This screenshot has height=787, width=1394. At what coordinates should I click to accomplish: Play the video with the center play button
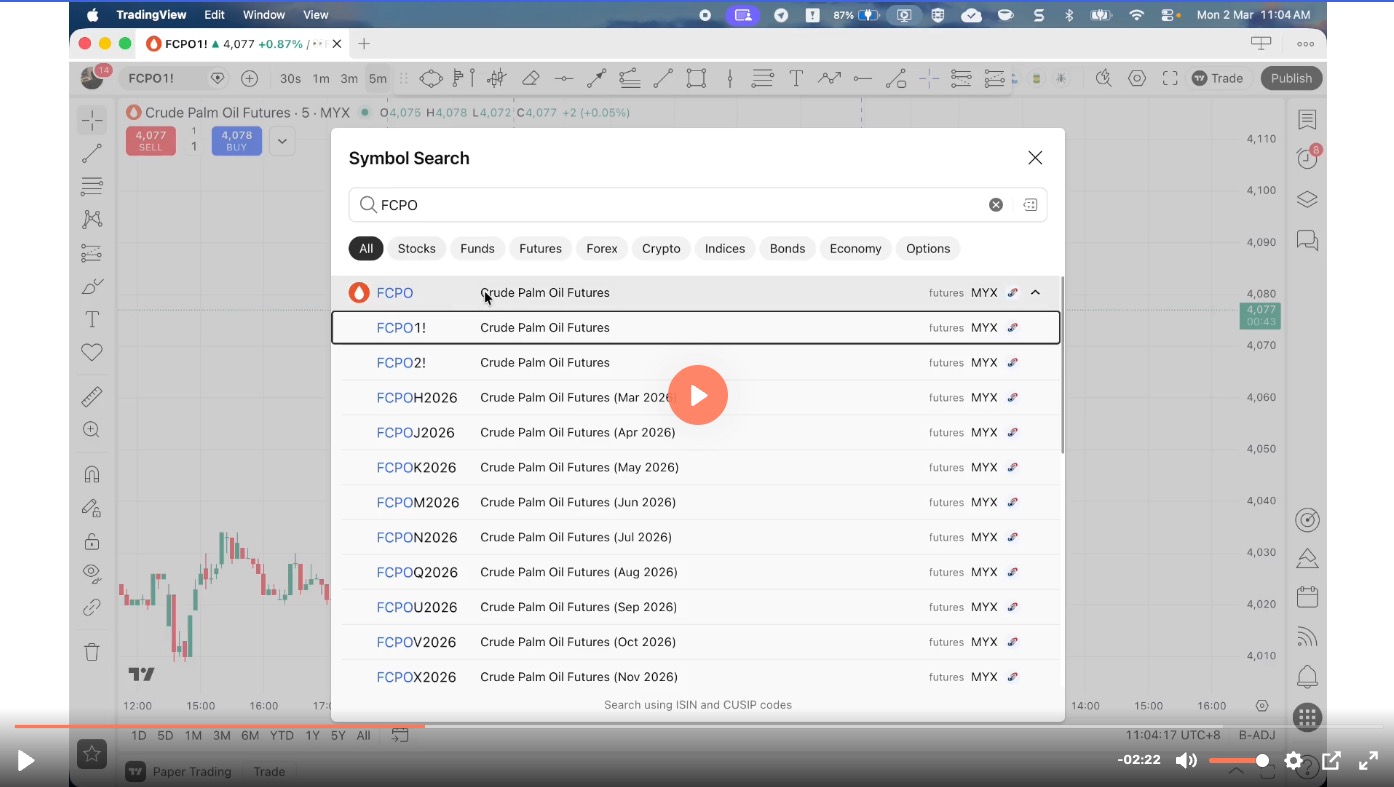698,395
